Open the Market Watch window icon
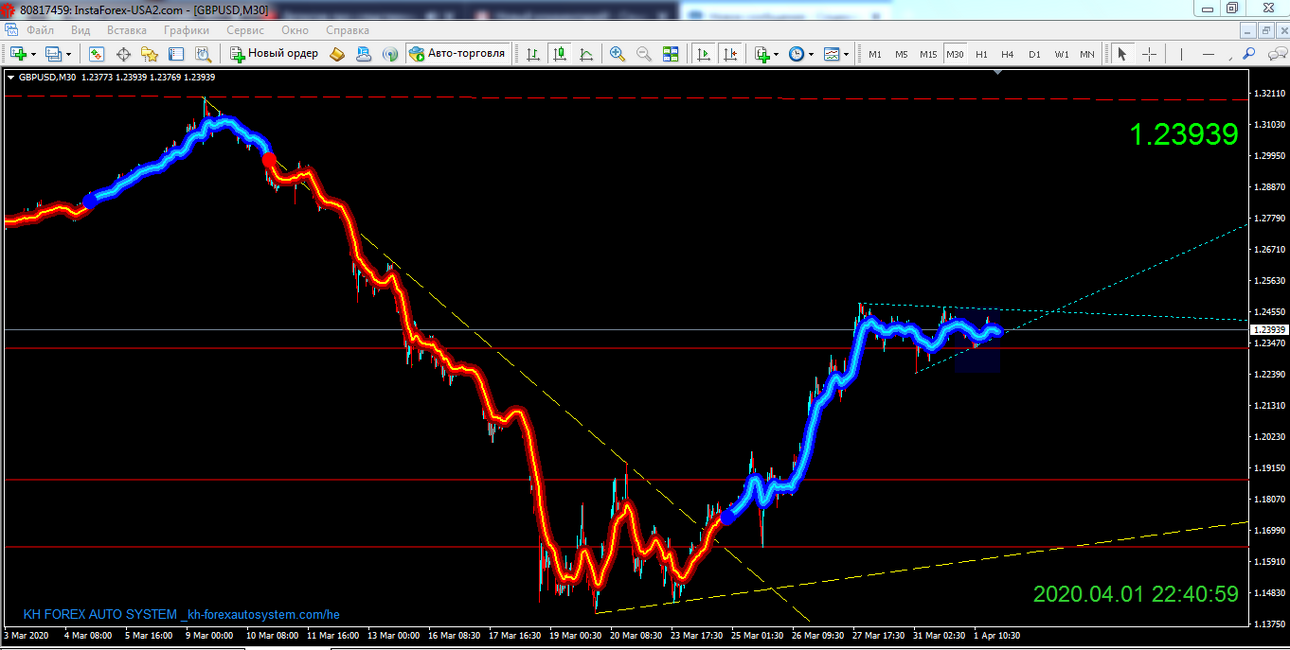 point(98,54)
